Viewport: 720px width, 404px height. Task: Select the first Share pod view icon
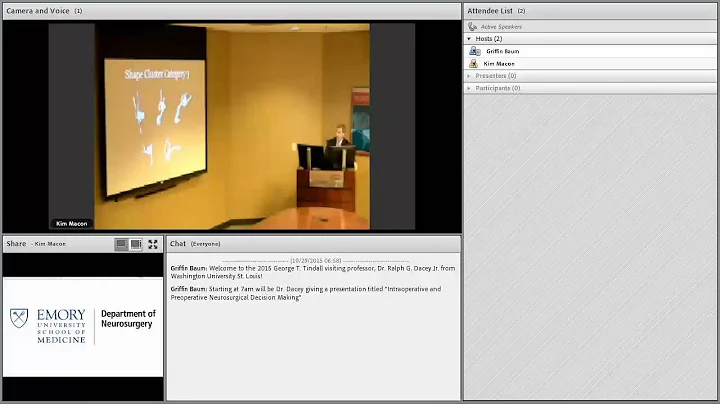point(121,244)
